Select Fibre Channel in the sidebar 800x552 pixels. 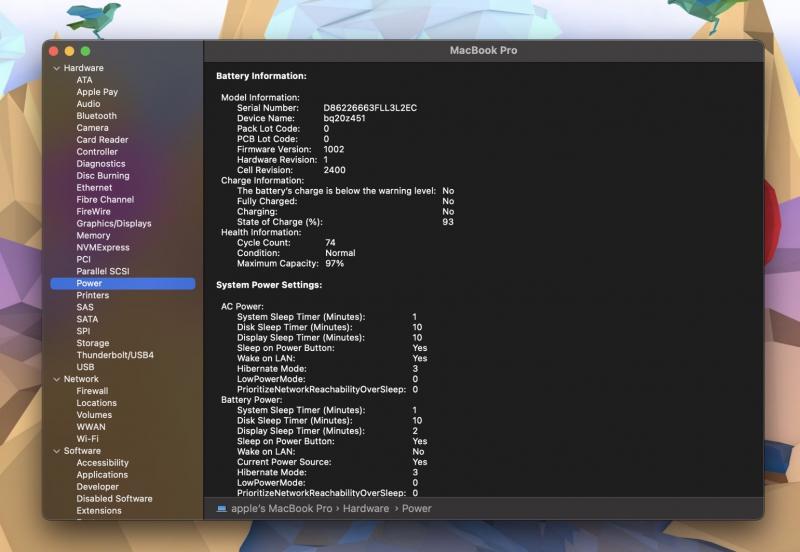point(105,199)
